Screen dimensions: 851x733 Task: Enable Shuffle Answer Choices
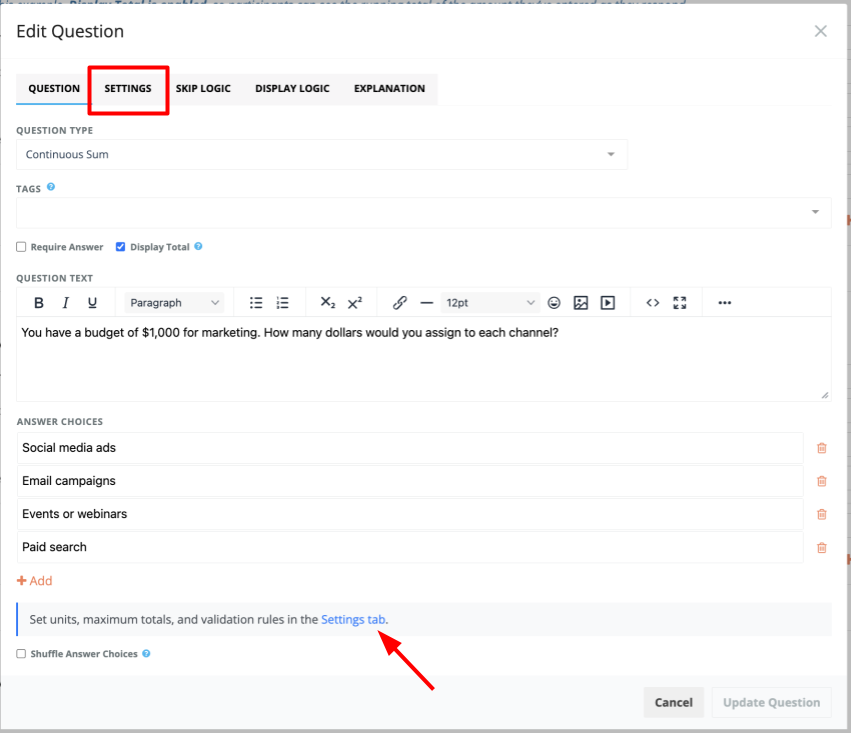(21, 654)
